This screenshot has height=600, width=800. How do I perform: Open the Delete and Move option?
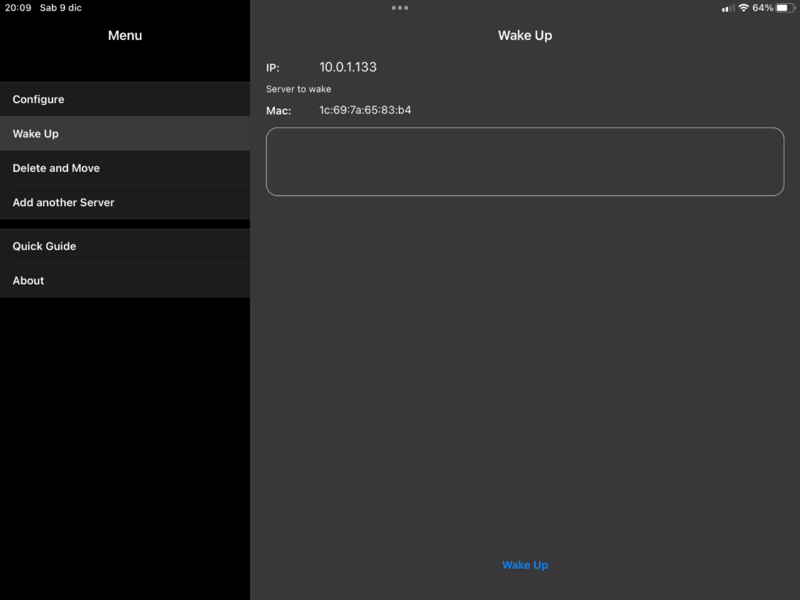click(56, 168)
